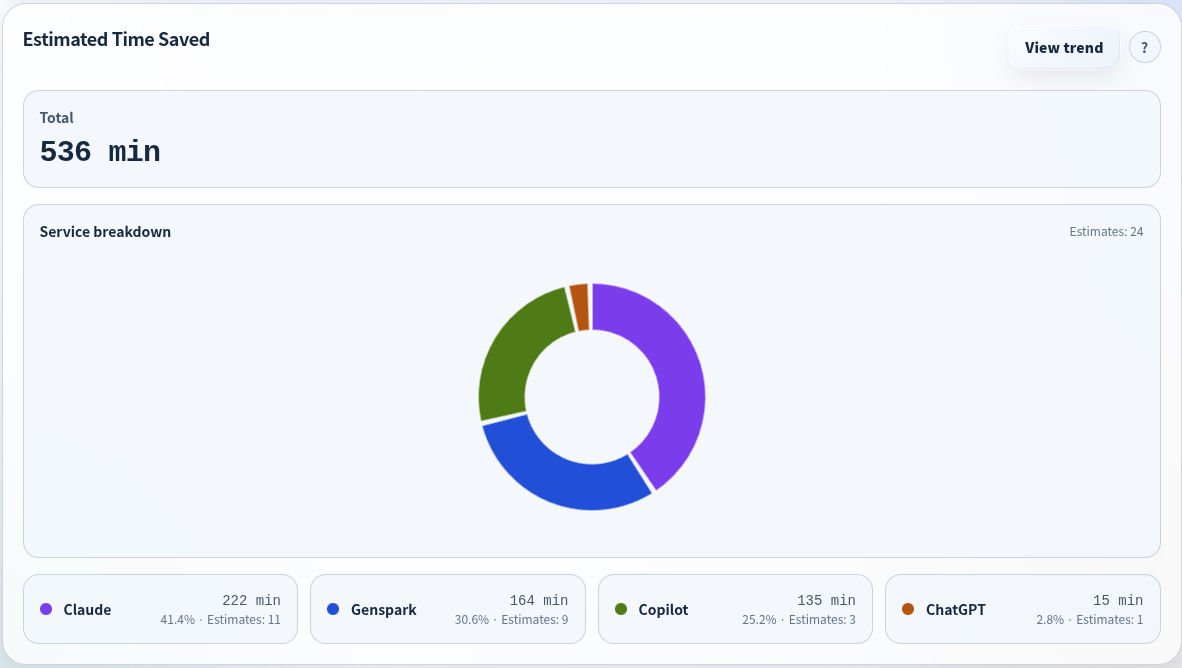The height and width of the screenshot is (668, 1182).
Task: Click the purple dot beside Claude
Action: point(46,609)
